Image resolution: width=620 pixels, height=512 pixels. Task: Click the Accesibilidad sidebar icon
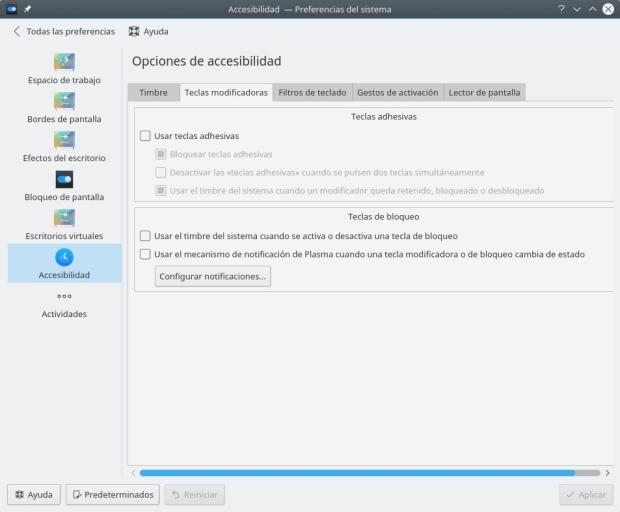tap(64, 256)
